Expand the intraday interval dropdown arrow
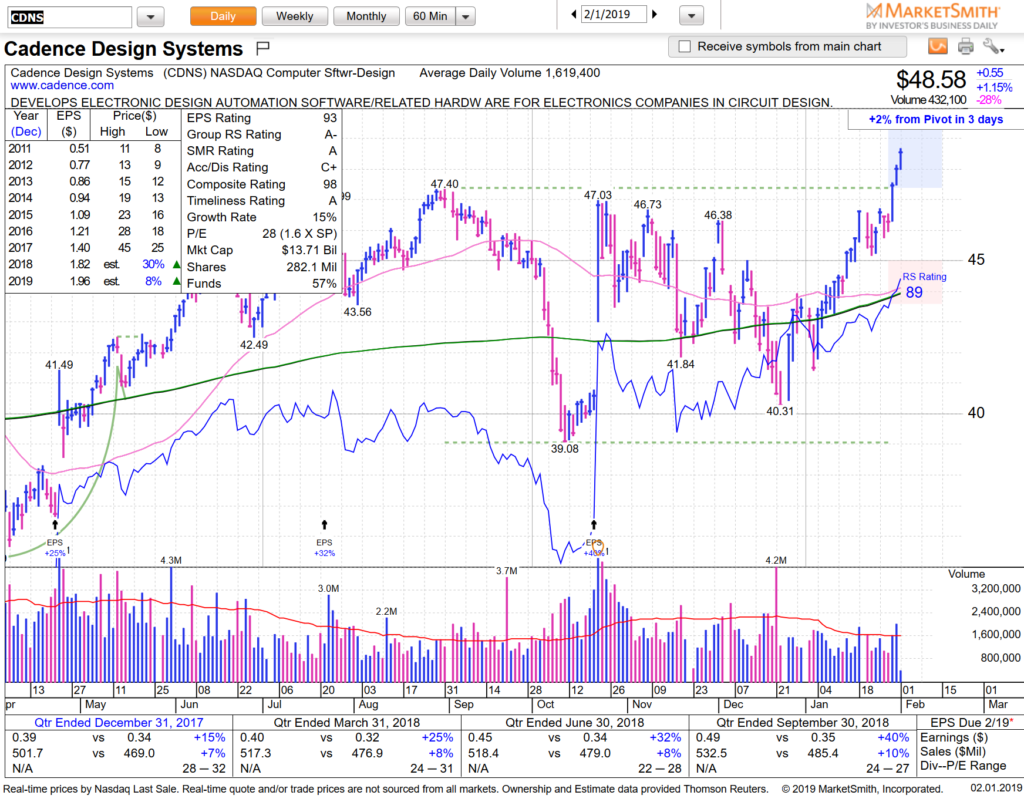The height and width of the screenshot is (802, 1024). 466,16
